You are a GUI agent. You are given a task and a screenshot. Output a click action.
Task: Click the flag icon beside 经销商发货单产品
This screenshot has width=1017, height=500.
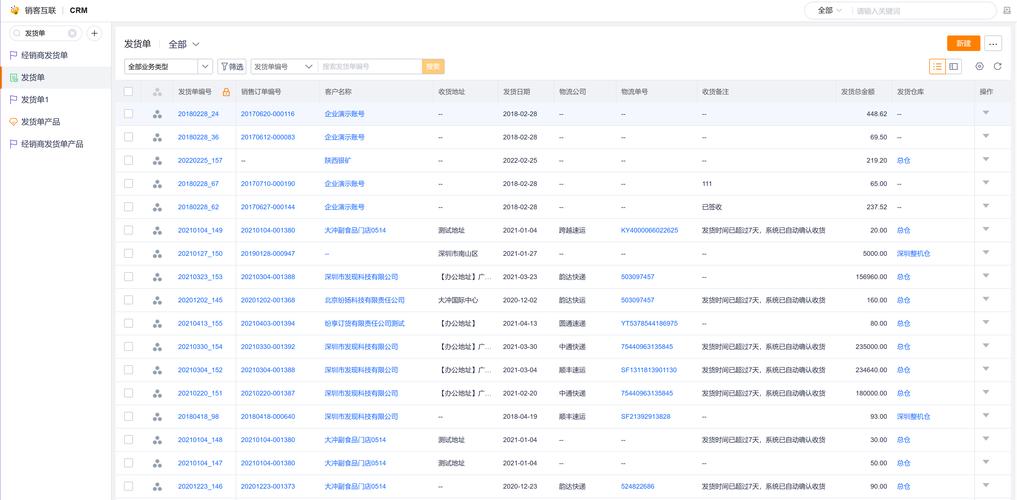13,144
